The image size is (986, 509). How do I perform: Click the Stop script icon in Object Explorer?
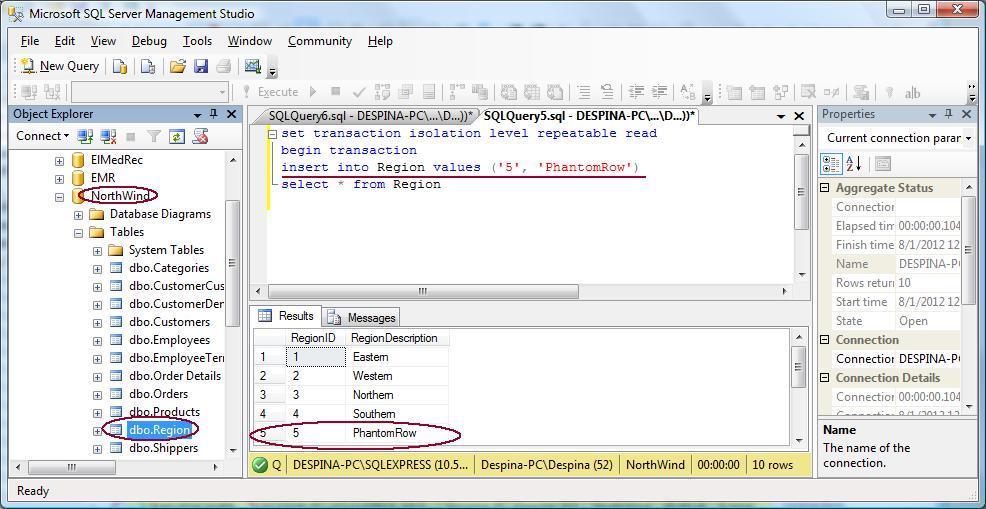(201, 136)
